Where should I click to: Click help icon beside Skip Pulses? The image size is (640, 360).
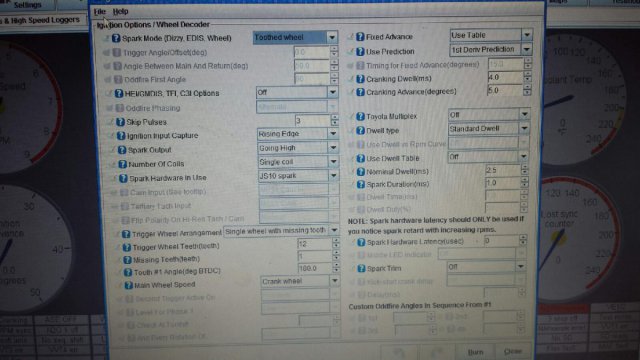pos(120,122)
